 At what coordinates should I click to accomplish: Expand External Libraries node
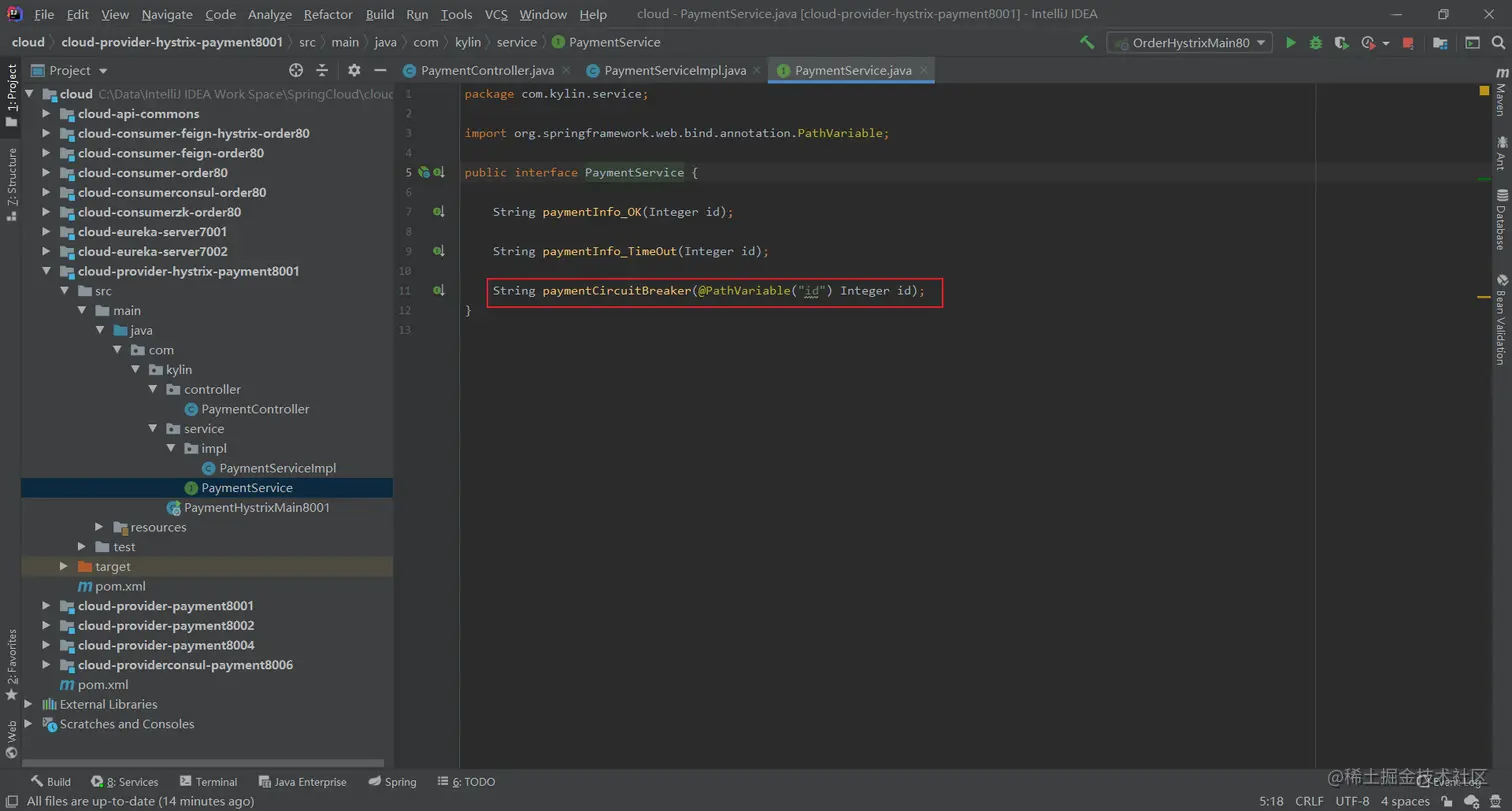click(x=28, y=704)
